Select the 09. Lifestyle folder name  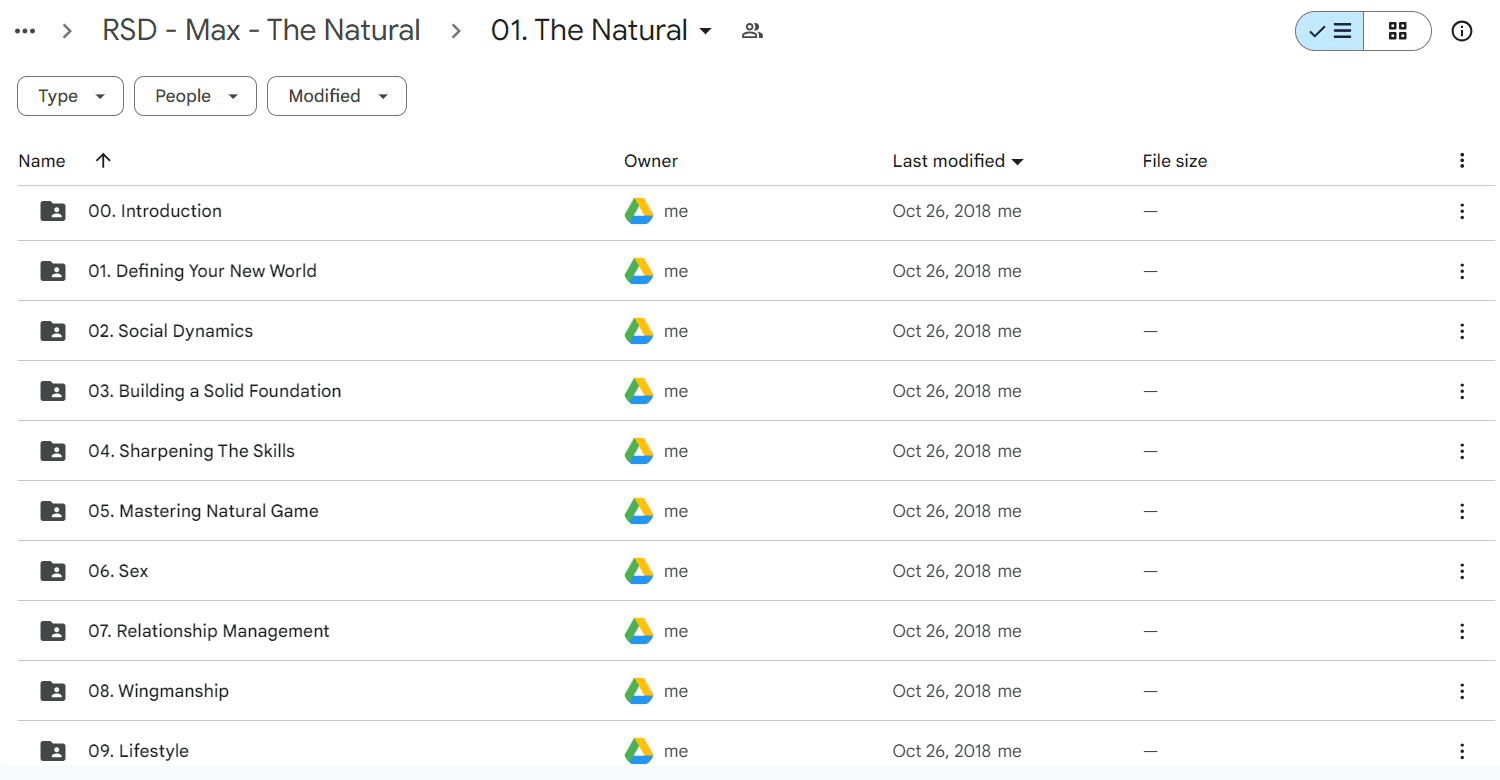point(138,751)
